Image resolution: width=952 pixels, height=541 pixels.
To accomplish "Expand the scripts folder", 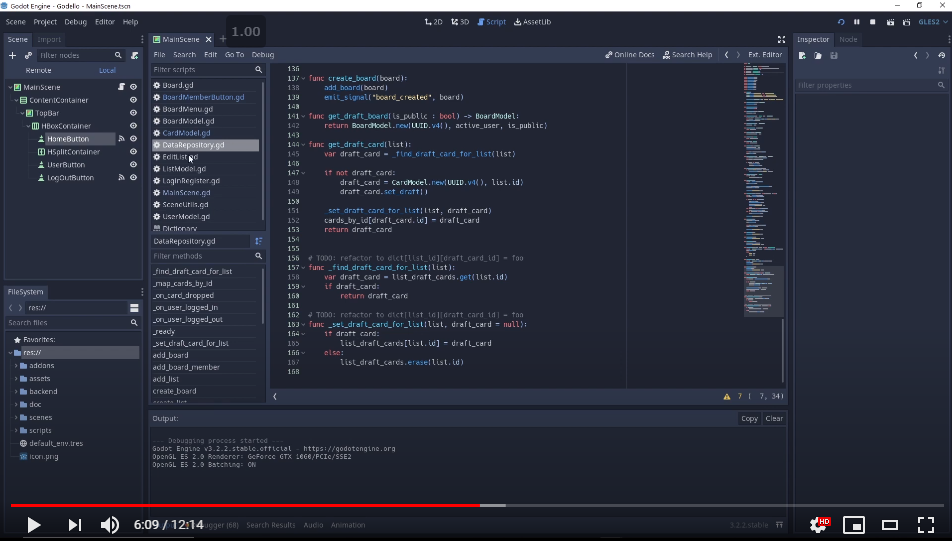I will pos(16,430).
